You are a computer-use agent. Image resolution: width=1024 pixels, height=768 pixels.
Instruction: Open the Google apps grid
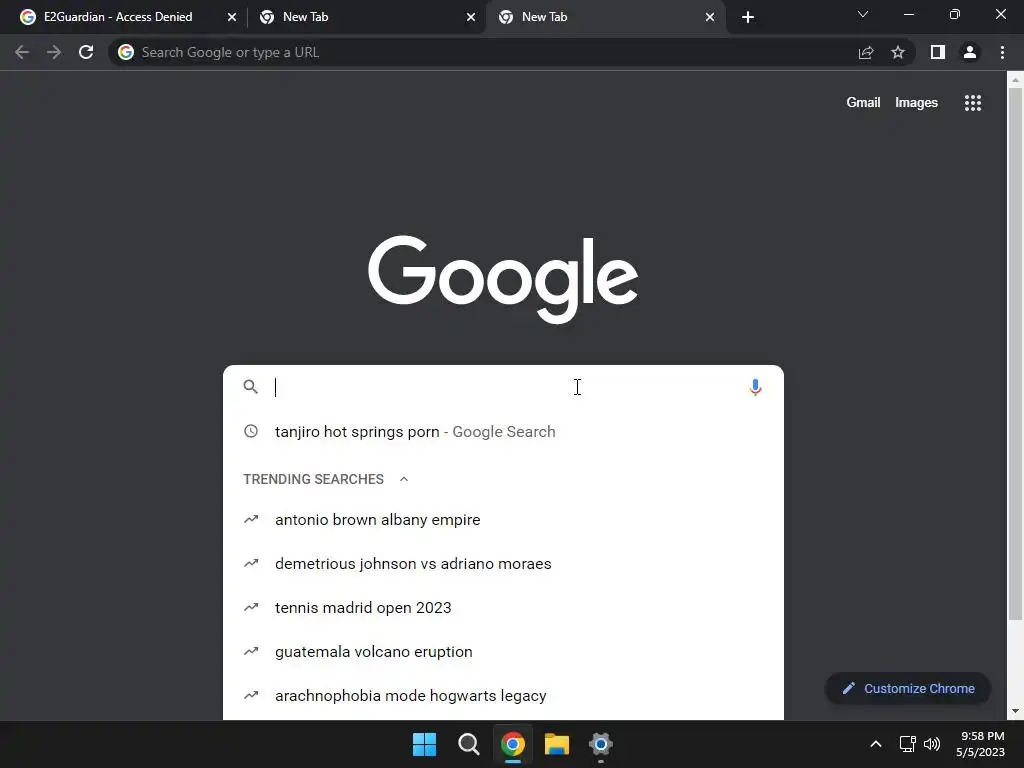[972, 103]
